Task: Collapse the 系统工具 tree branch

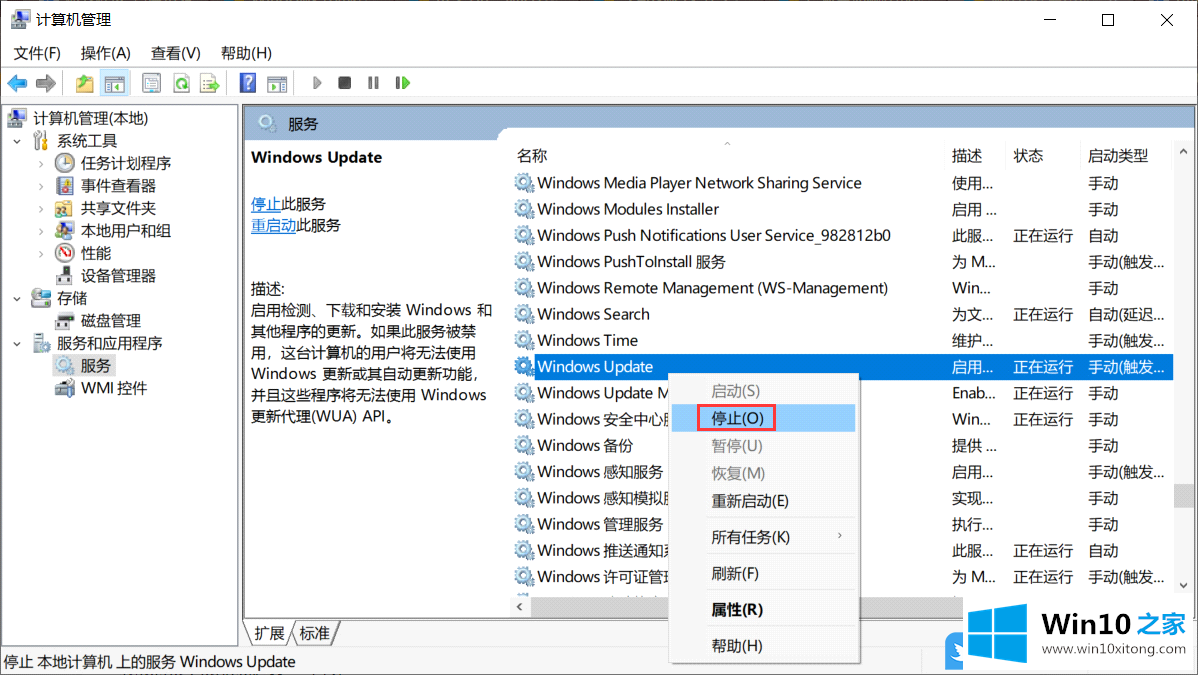Action: (x=17, y=141)
